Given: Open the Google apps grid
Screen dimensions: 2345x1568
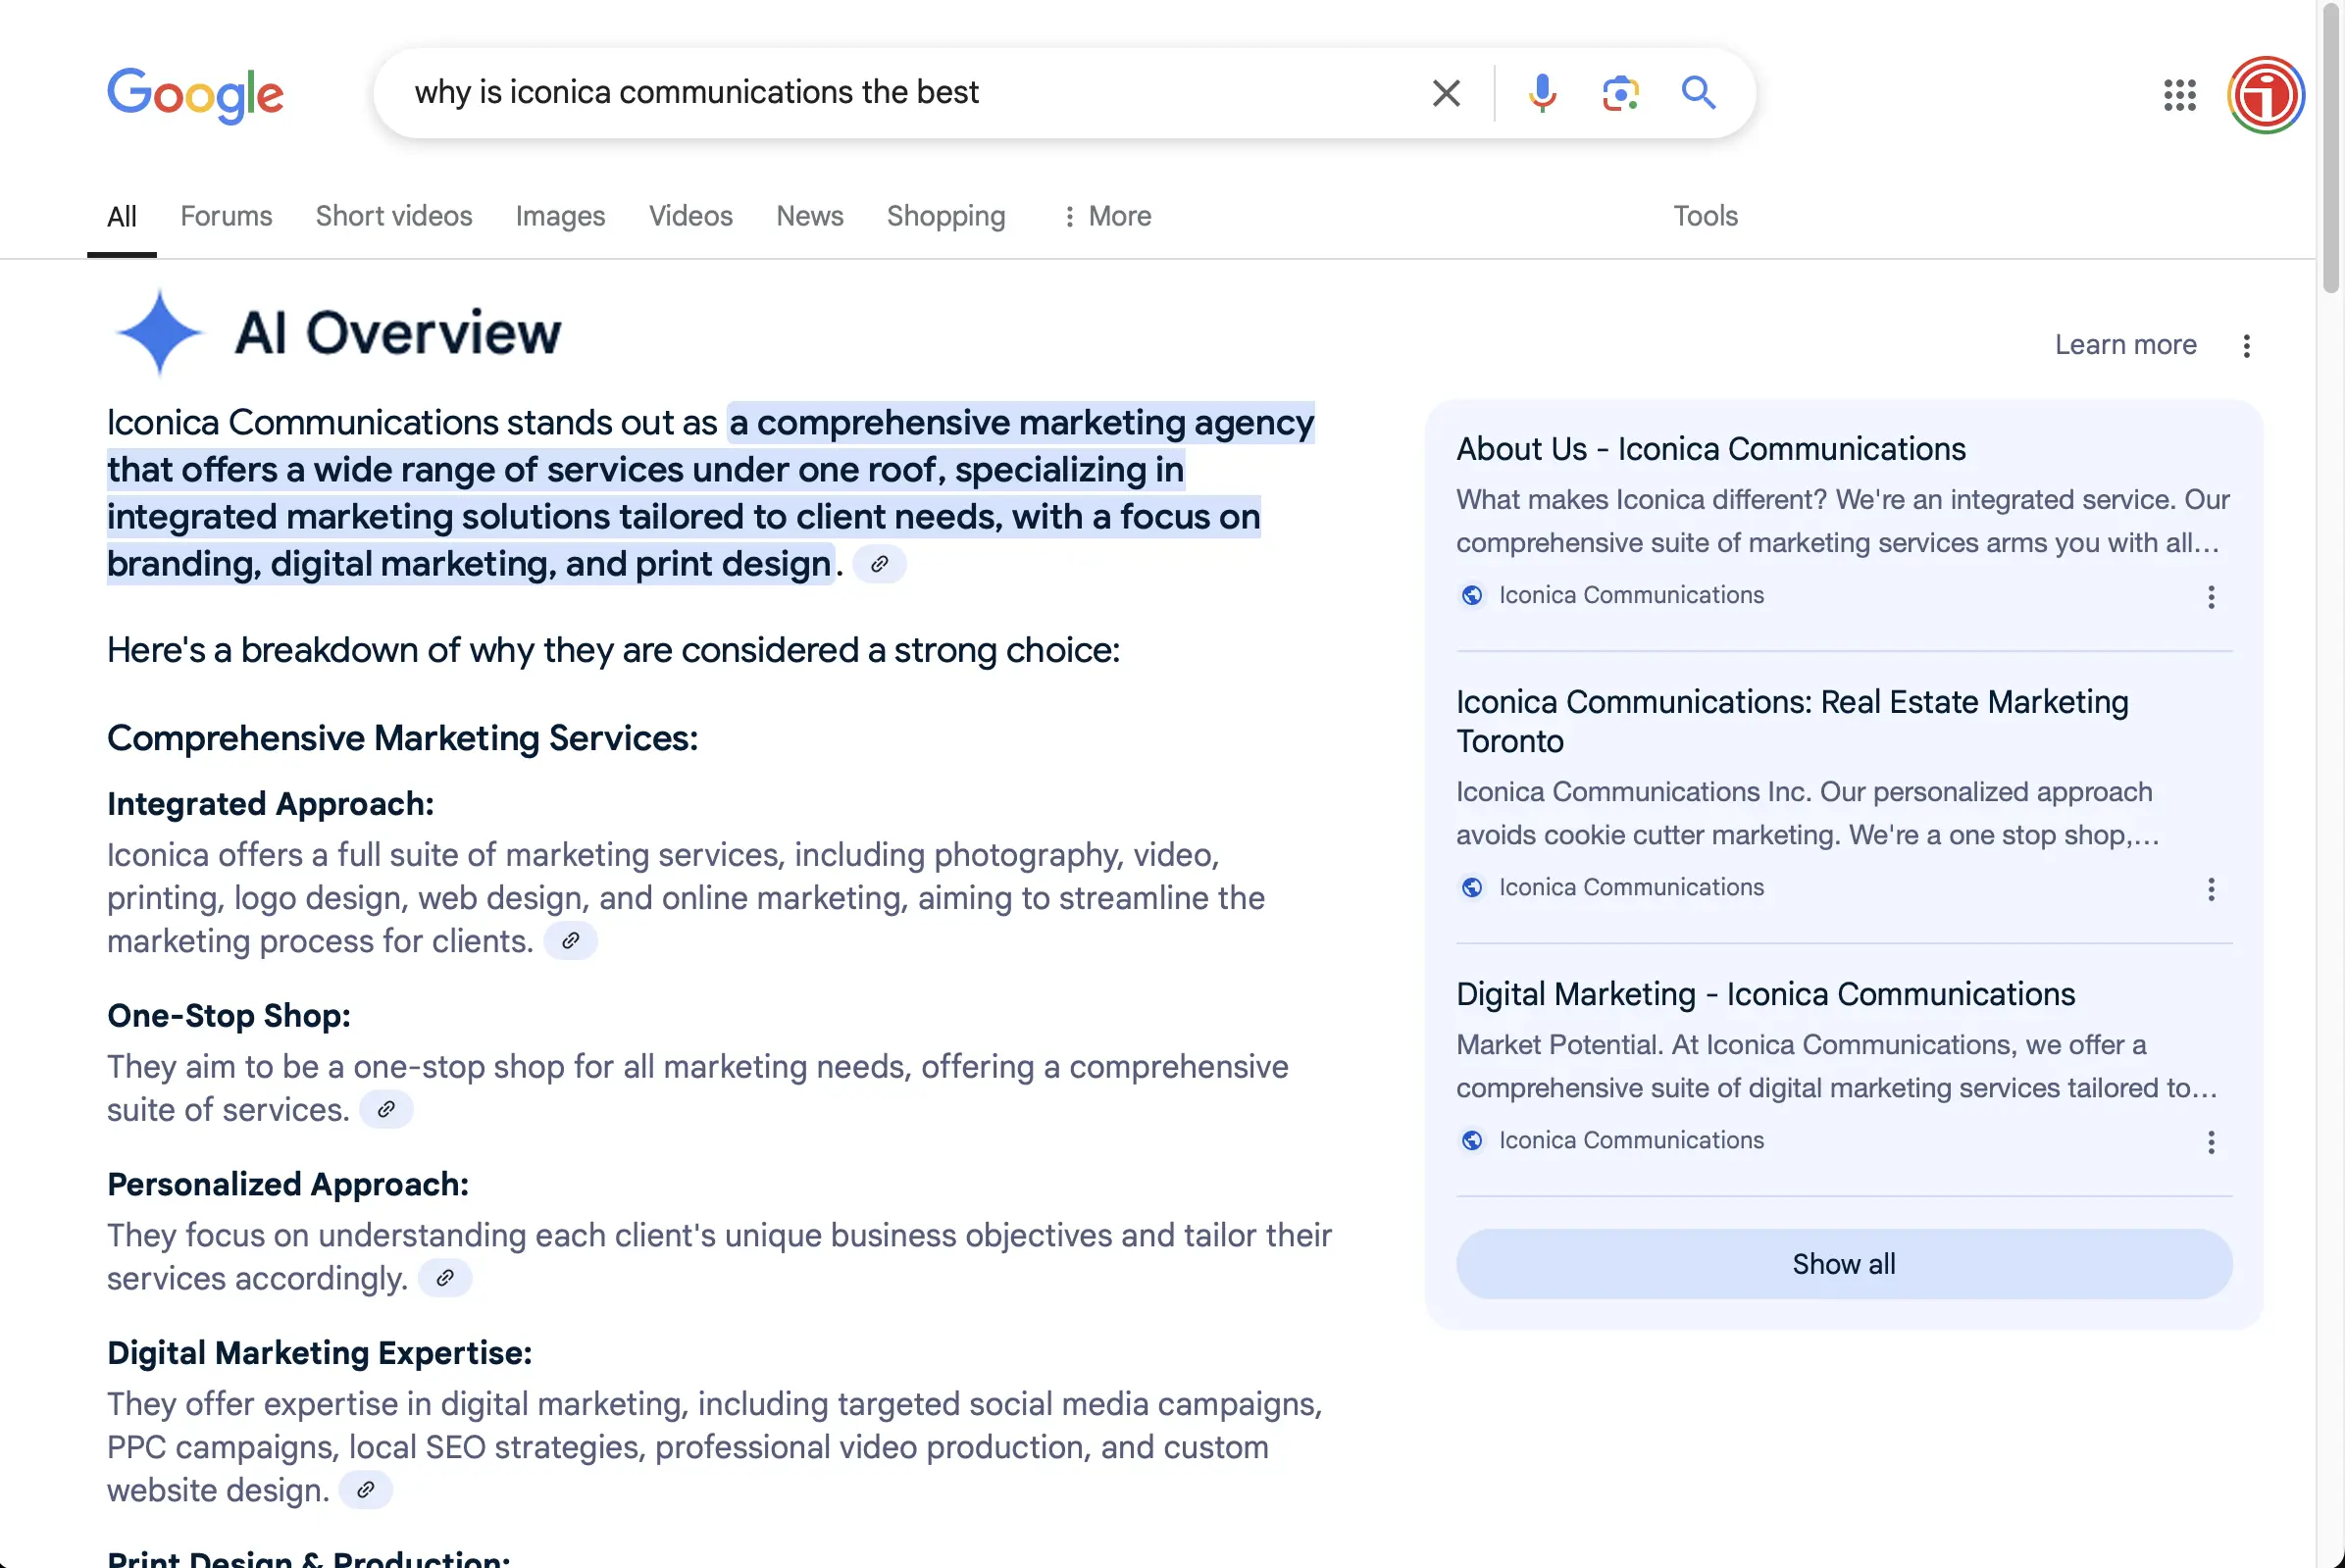Looking at the screenshot, I should [x=2179, y=95].
